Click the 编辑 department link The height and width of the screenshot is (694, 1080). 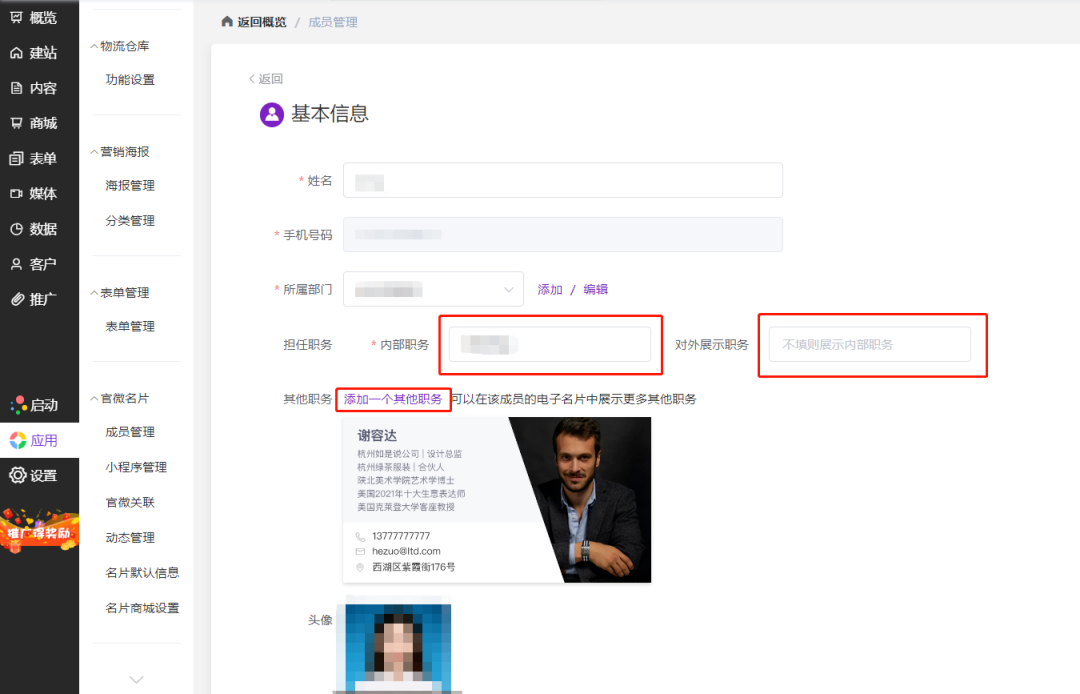(x=596, y=289)
